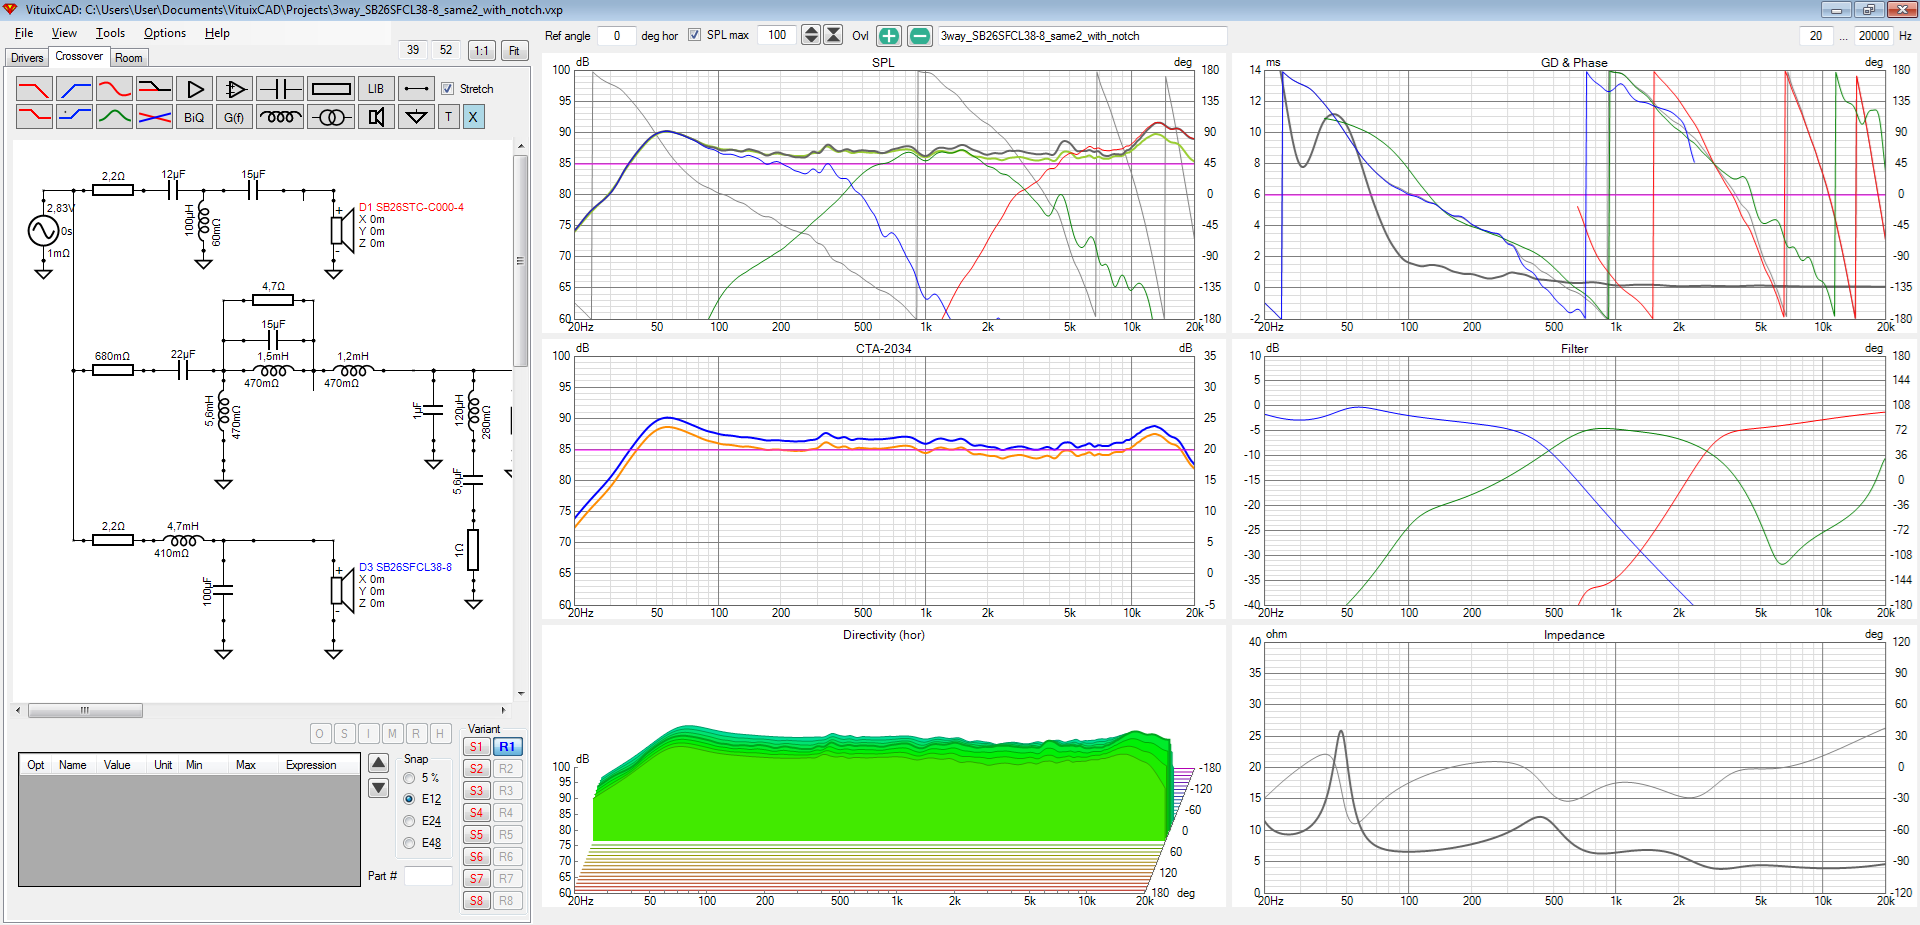Switch to the Drivers tab
This screenshot has height=925, width=1920.
click(x=27, y=58)
